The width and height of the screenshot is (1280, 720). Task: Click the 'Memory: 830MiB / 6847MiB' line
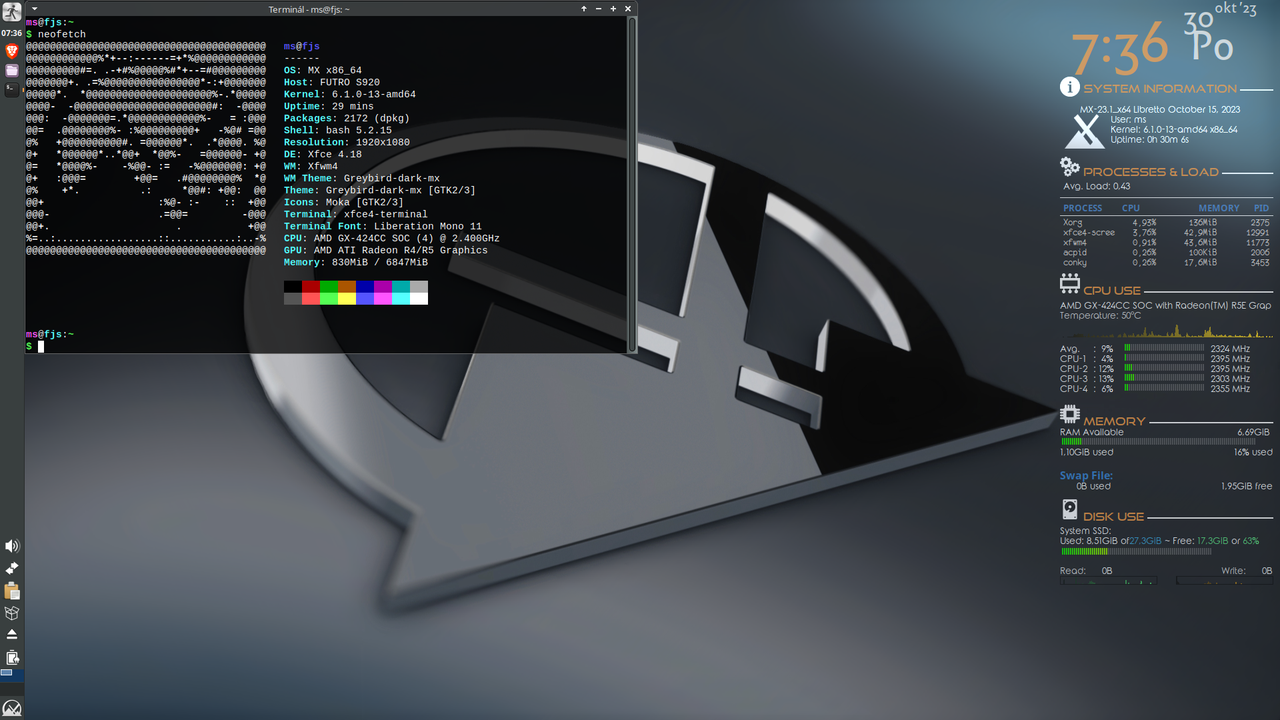(356, 262)
